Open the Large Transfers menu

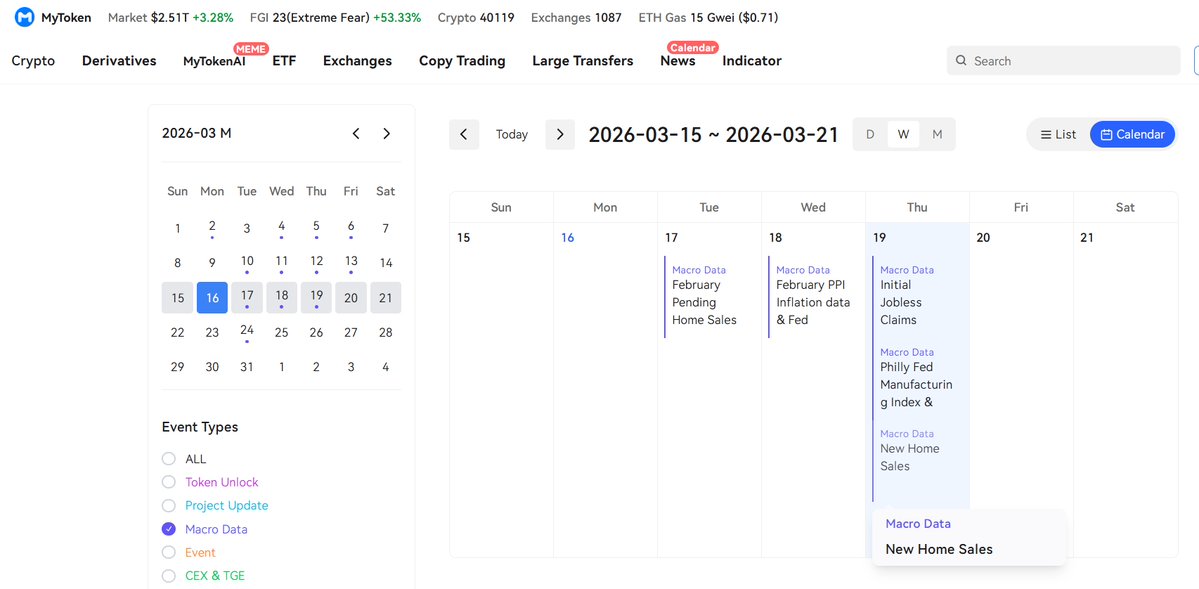583,60
